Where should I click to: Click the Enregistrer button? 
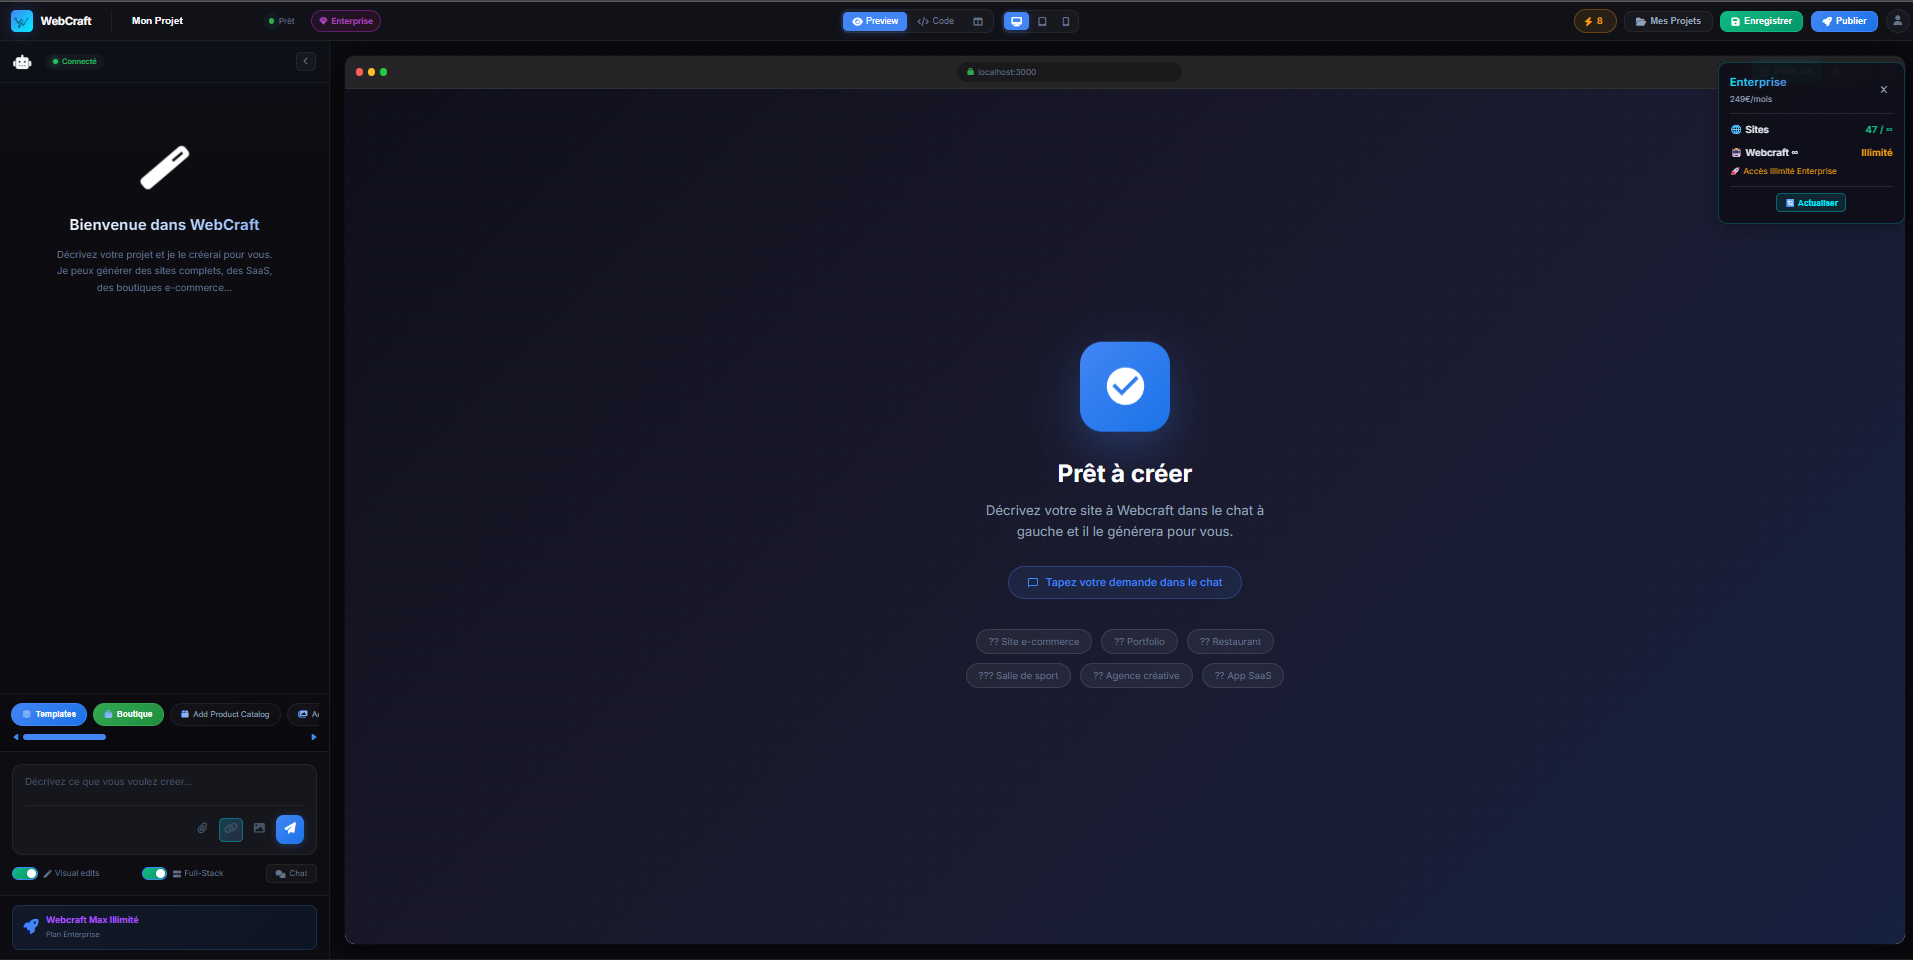tap(1760, 20)
